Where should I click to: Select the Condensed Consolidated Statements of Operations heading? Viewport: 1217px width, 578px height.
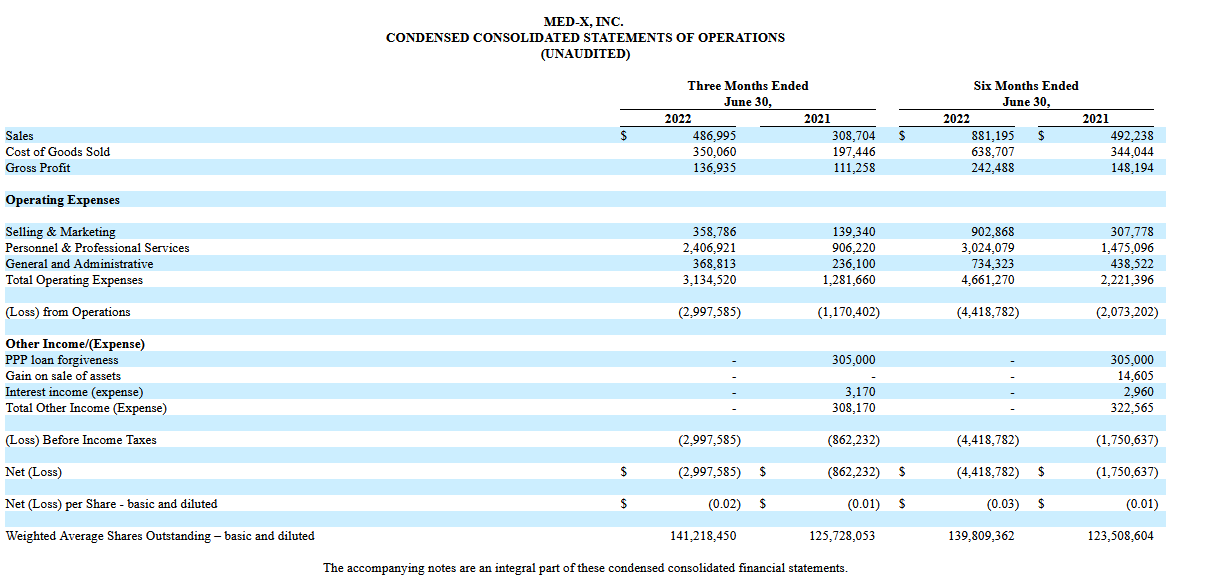click(x=585, y=38)
